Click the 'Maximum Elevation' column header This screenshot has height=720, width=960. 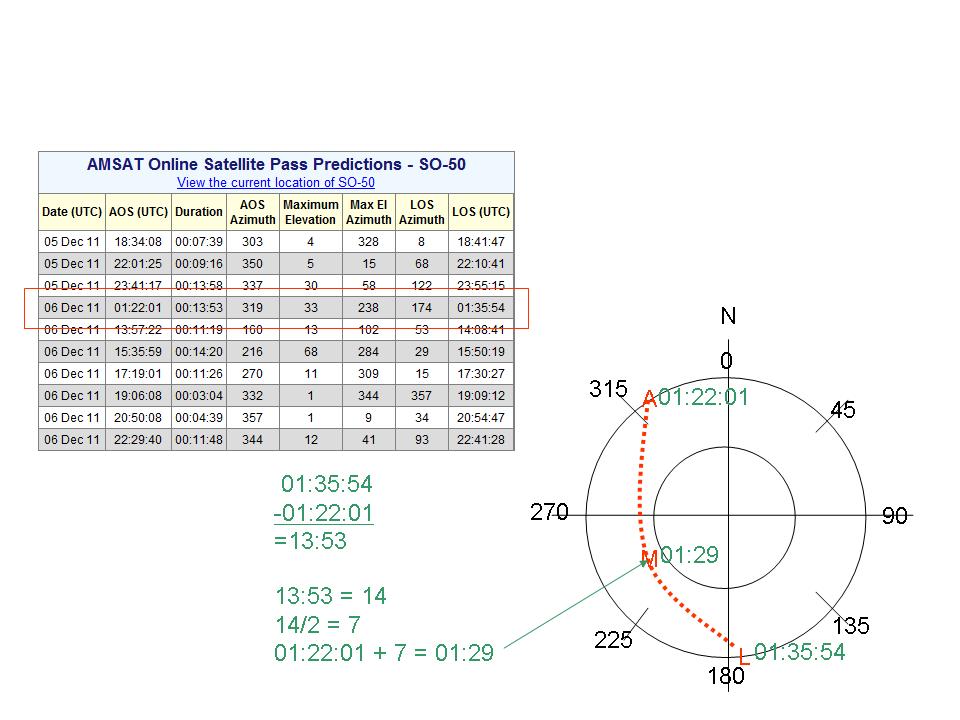310,212
